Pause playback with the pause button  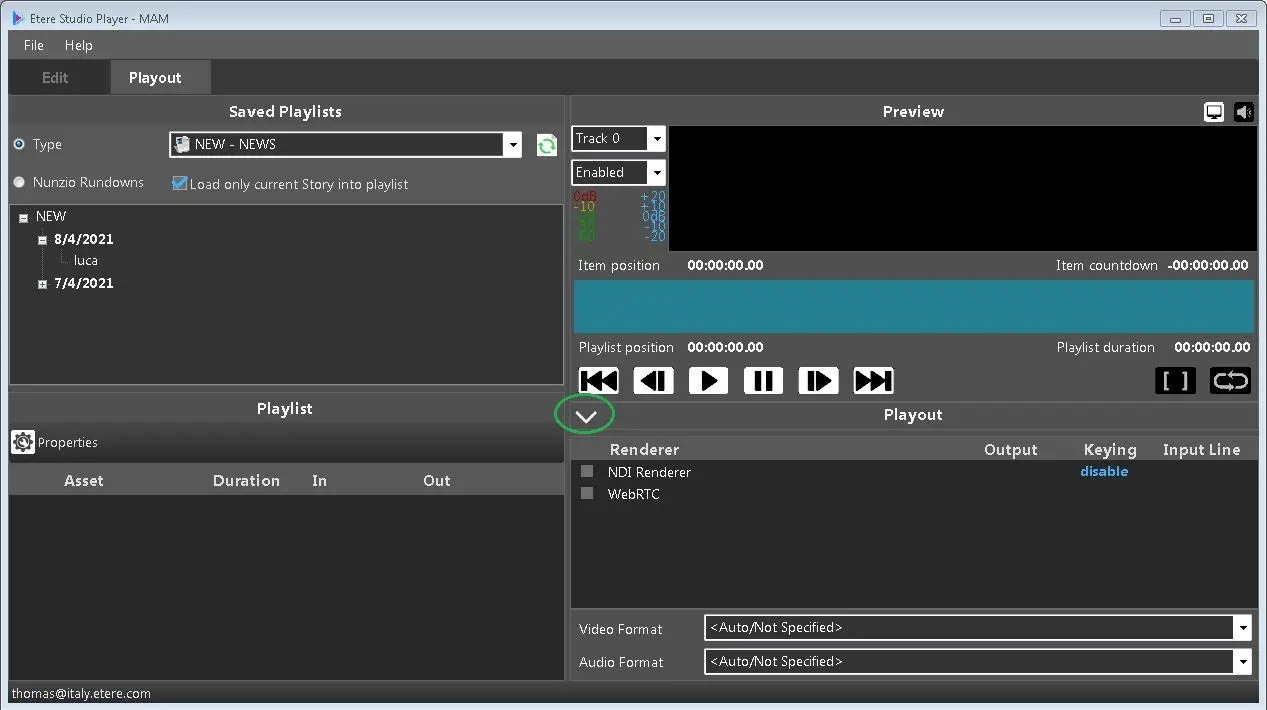(763, 381)
